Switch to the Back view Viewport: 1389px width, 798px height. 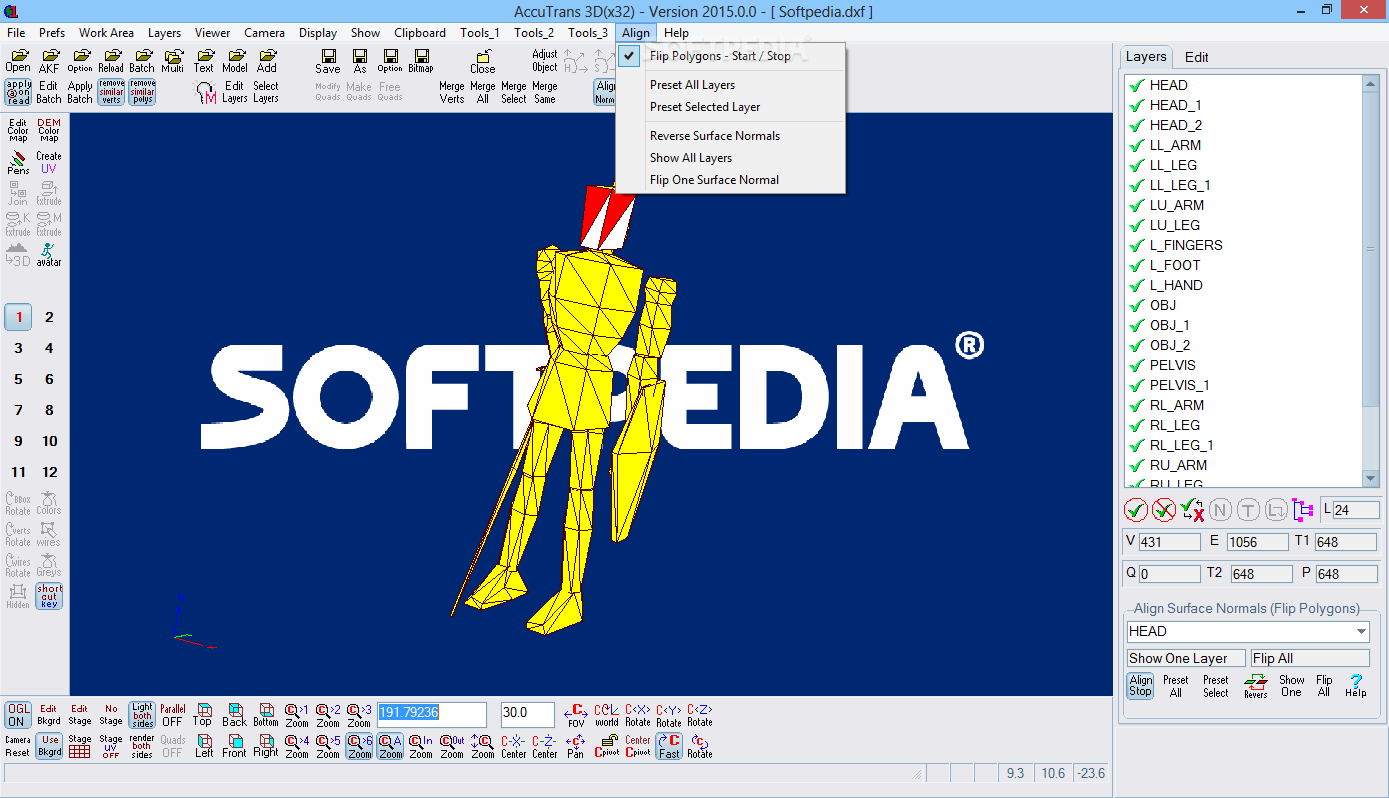234,714
